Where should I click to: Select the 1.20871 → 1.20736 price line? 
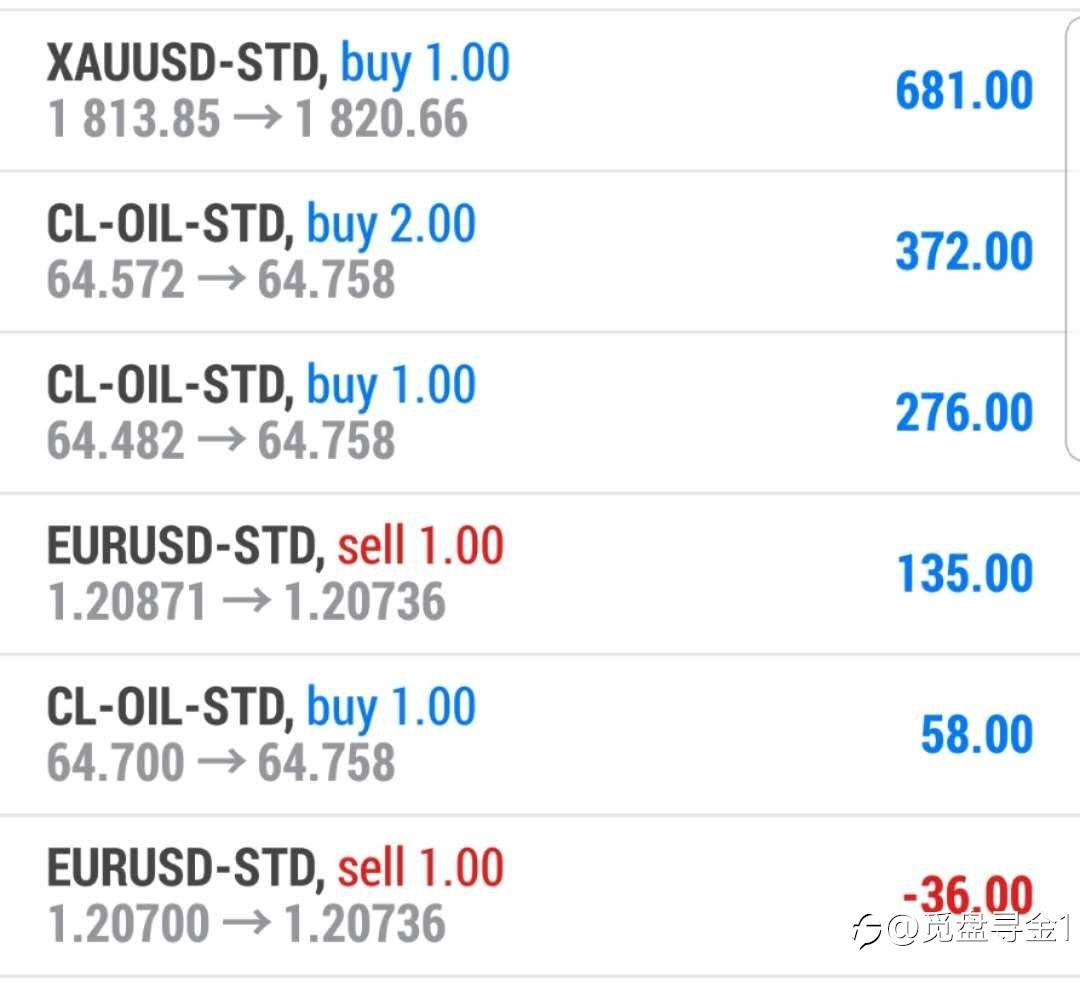246,602
